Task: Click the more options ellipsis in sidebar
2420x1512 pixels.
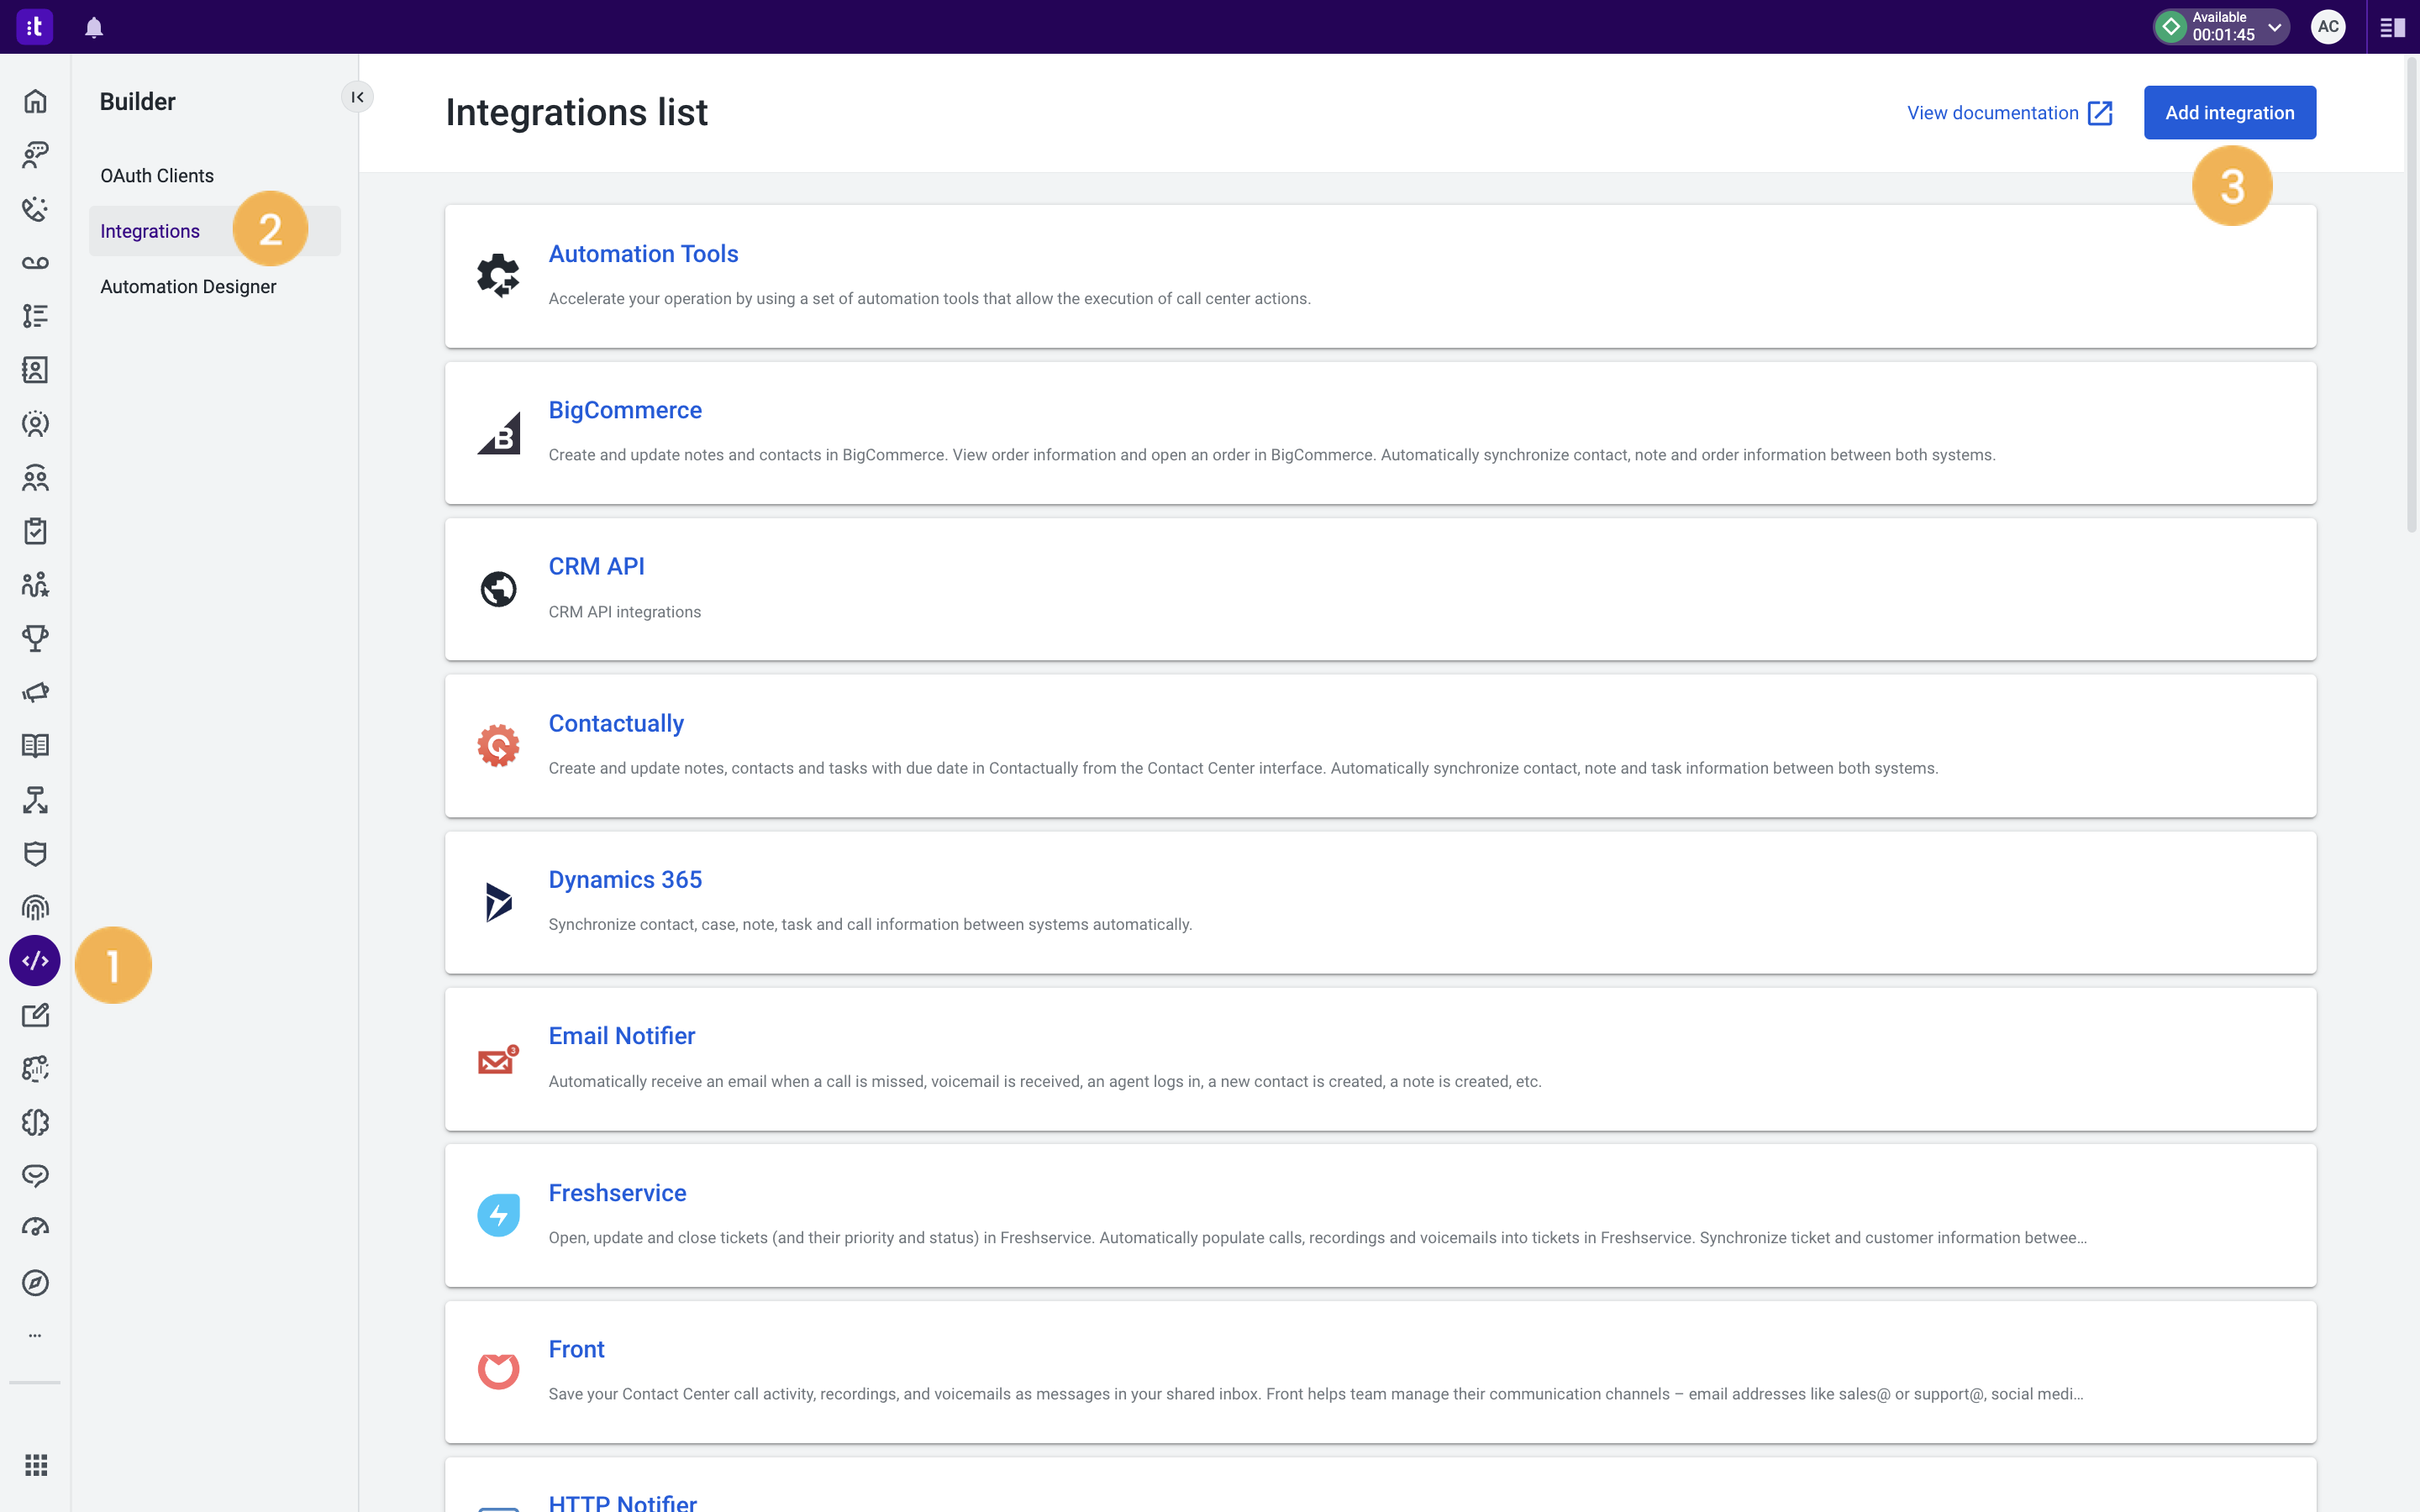Action: (35, 1335)
